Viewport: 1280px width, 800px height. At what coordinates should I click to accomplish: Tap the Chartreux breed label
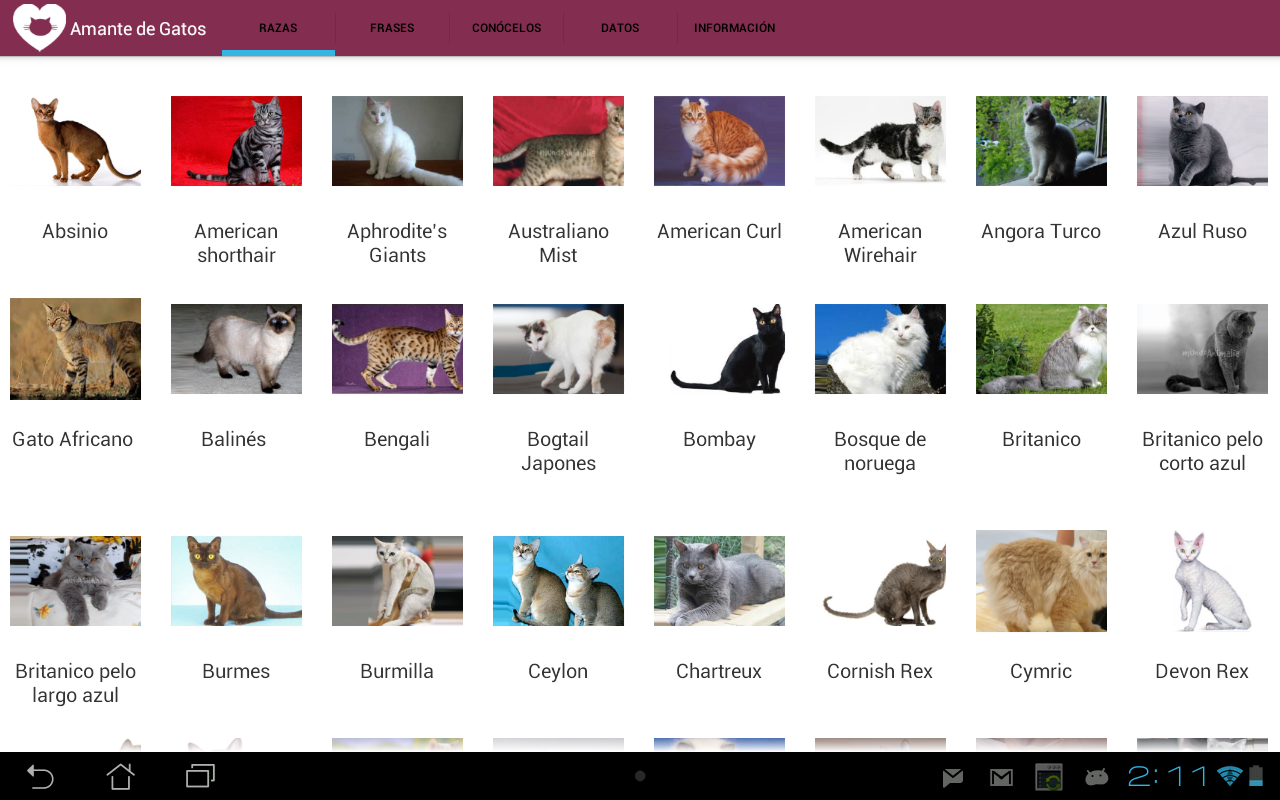coord(719,671)
